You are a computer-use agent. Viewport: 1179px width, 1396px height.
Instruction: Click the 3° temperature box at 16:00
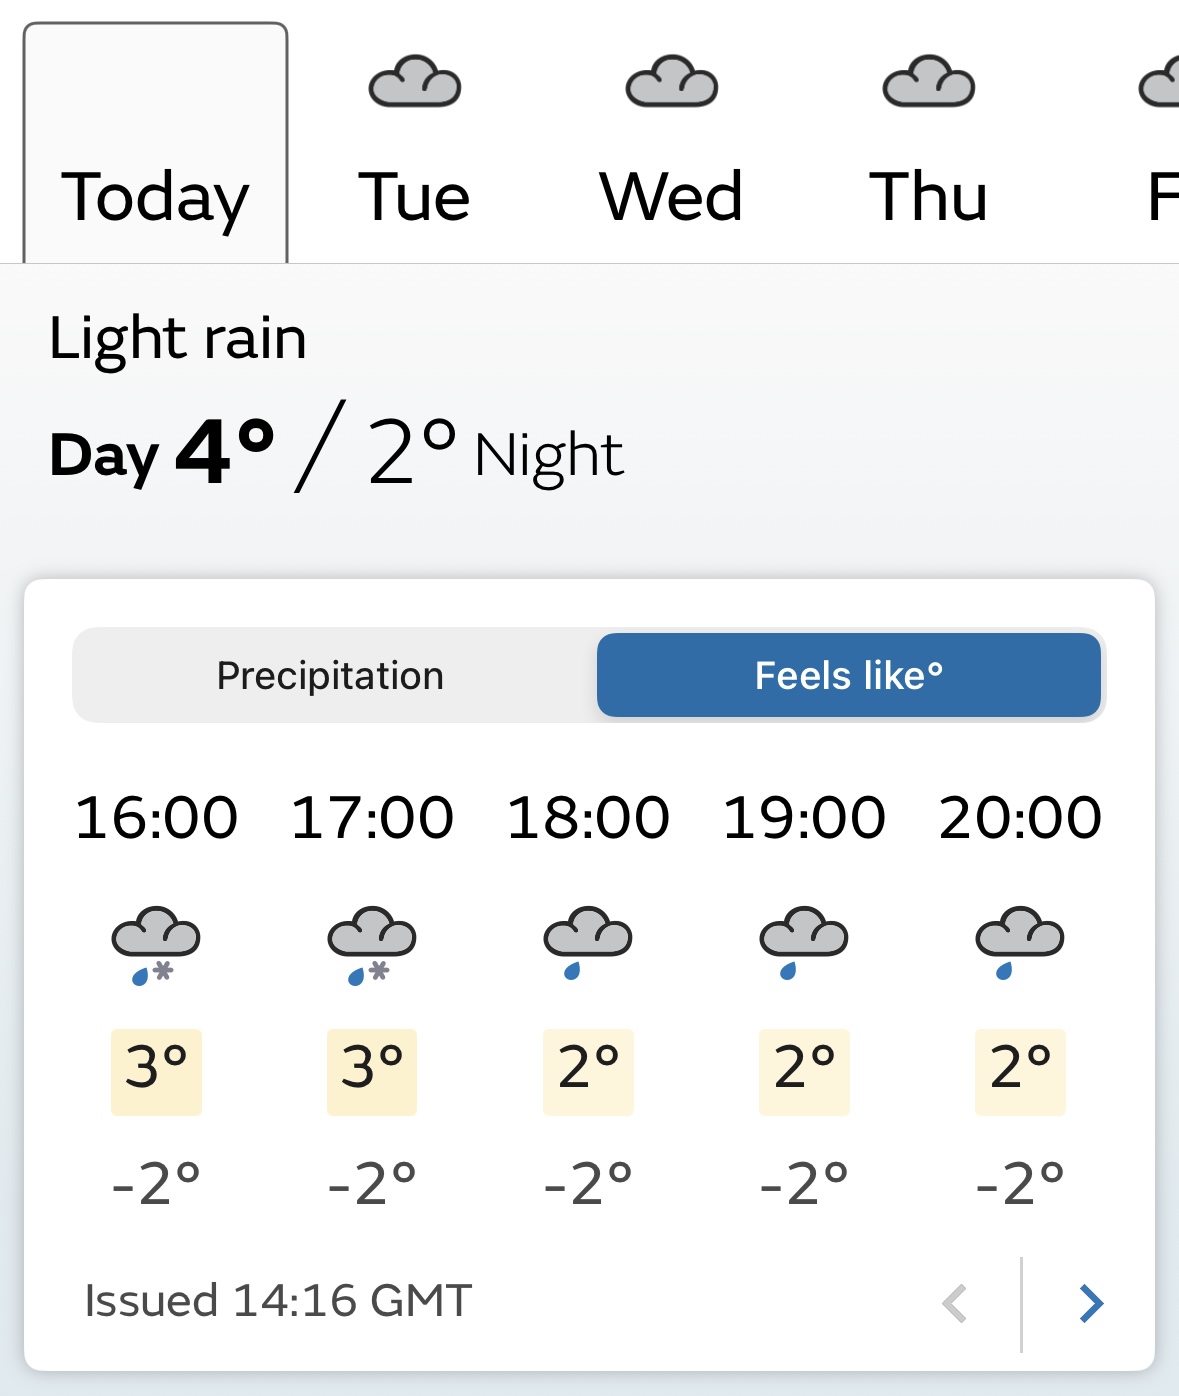156,1071
